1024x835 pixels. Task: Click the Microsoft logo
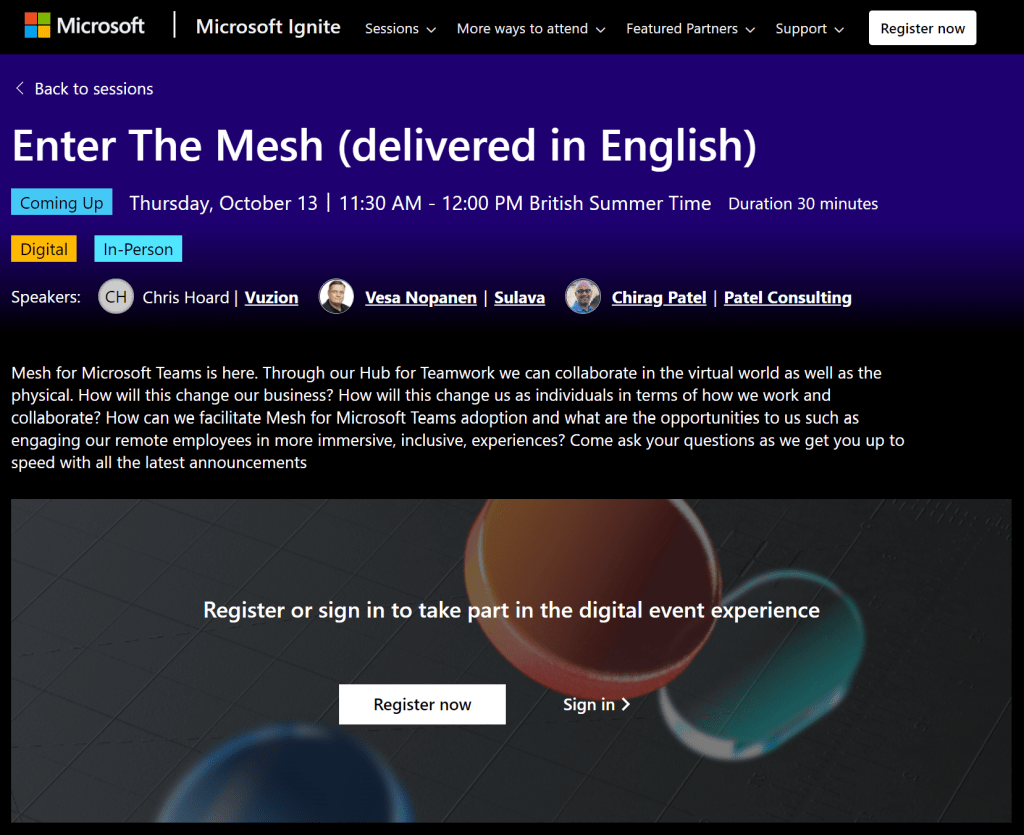[x=85, y=27]
